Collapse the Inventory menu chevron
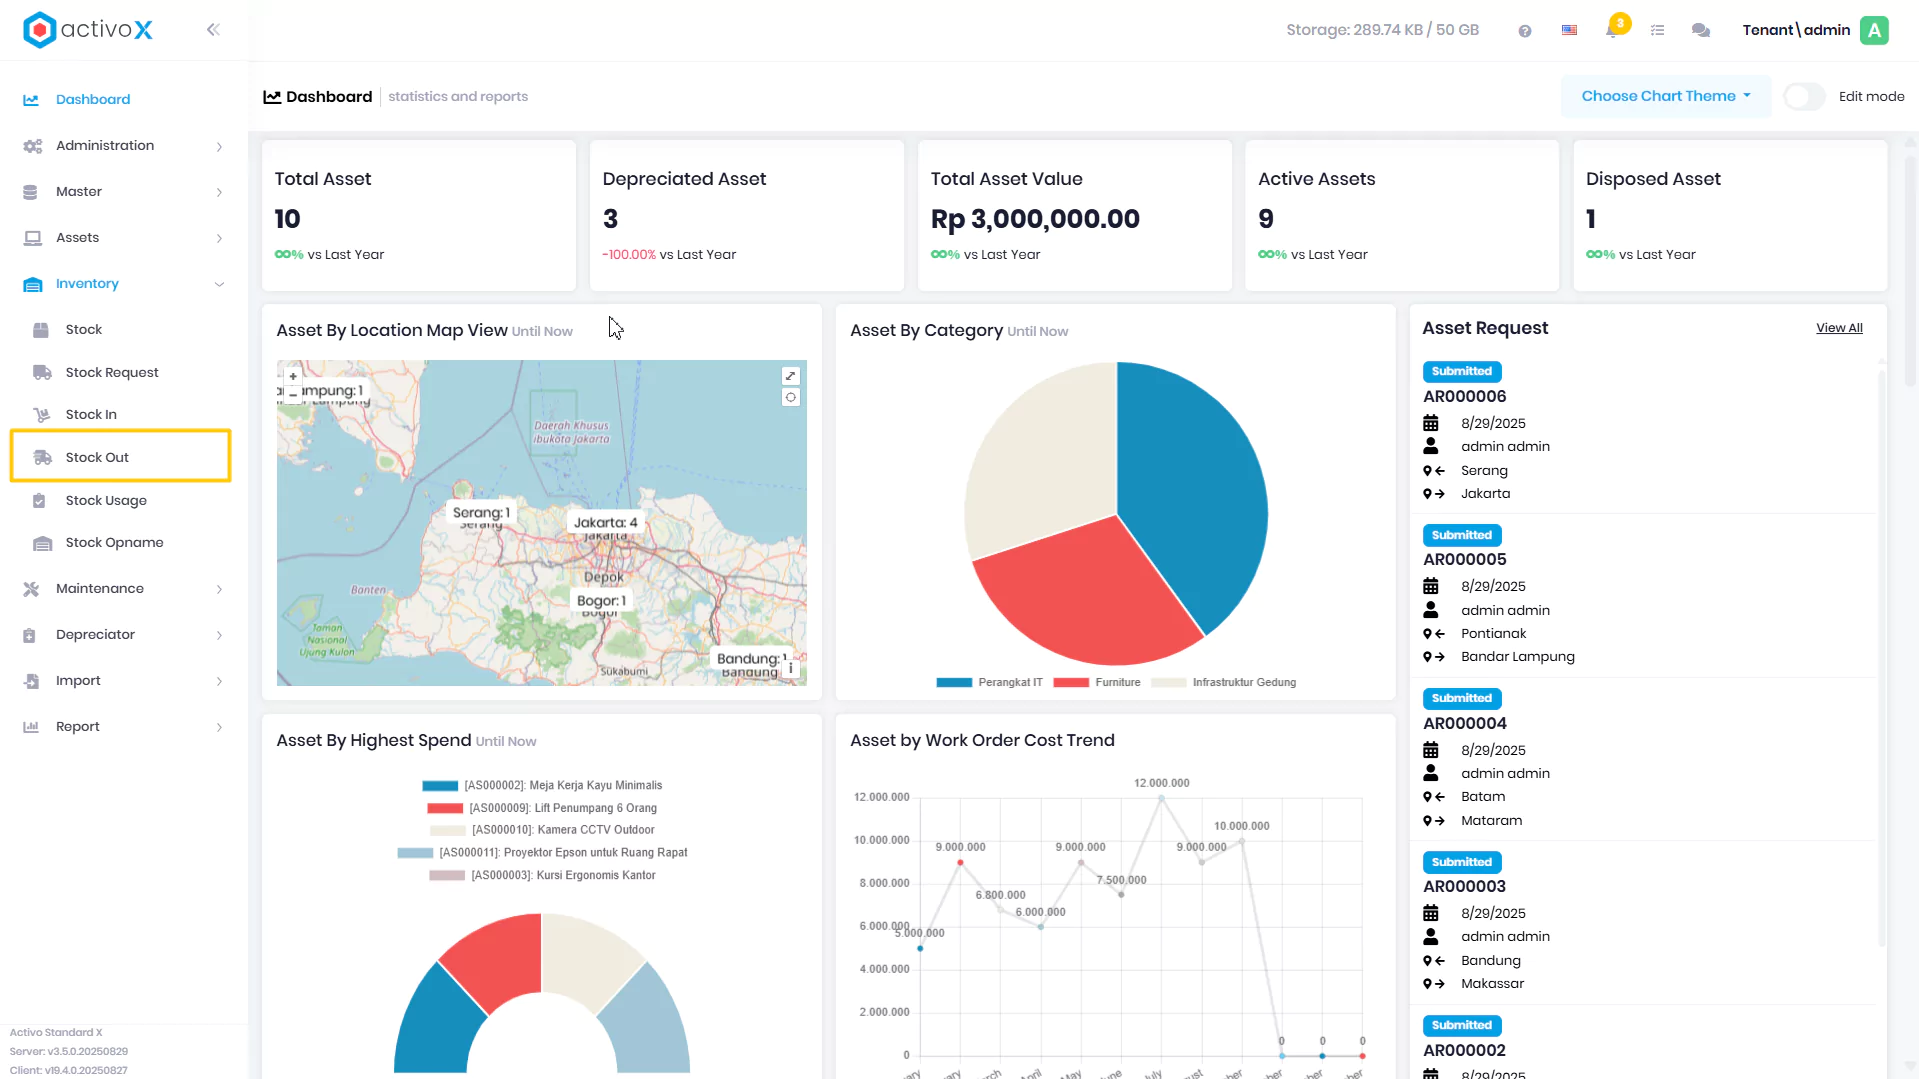The height and width of the screenshot is (1079, 1919). point(219,285)
